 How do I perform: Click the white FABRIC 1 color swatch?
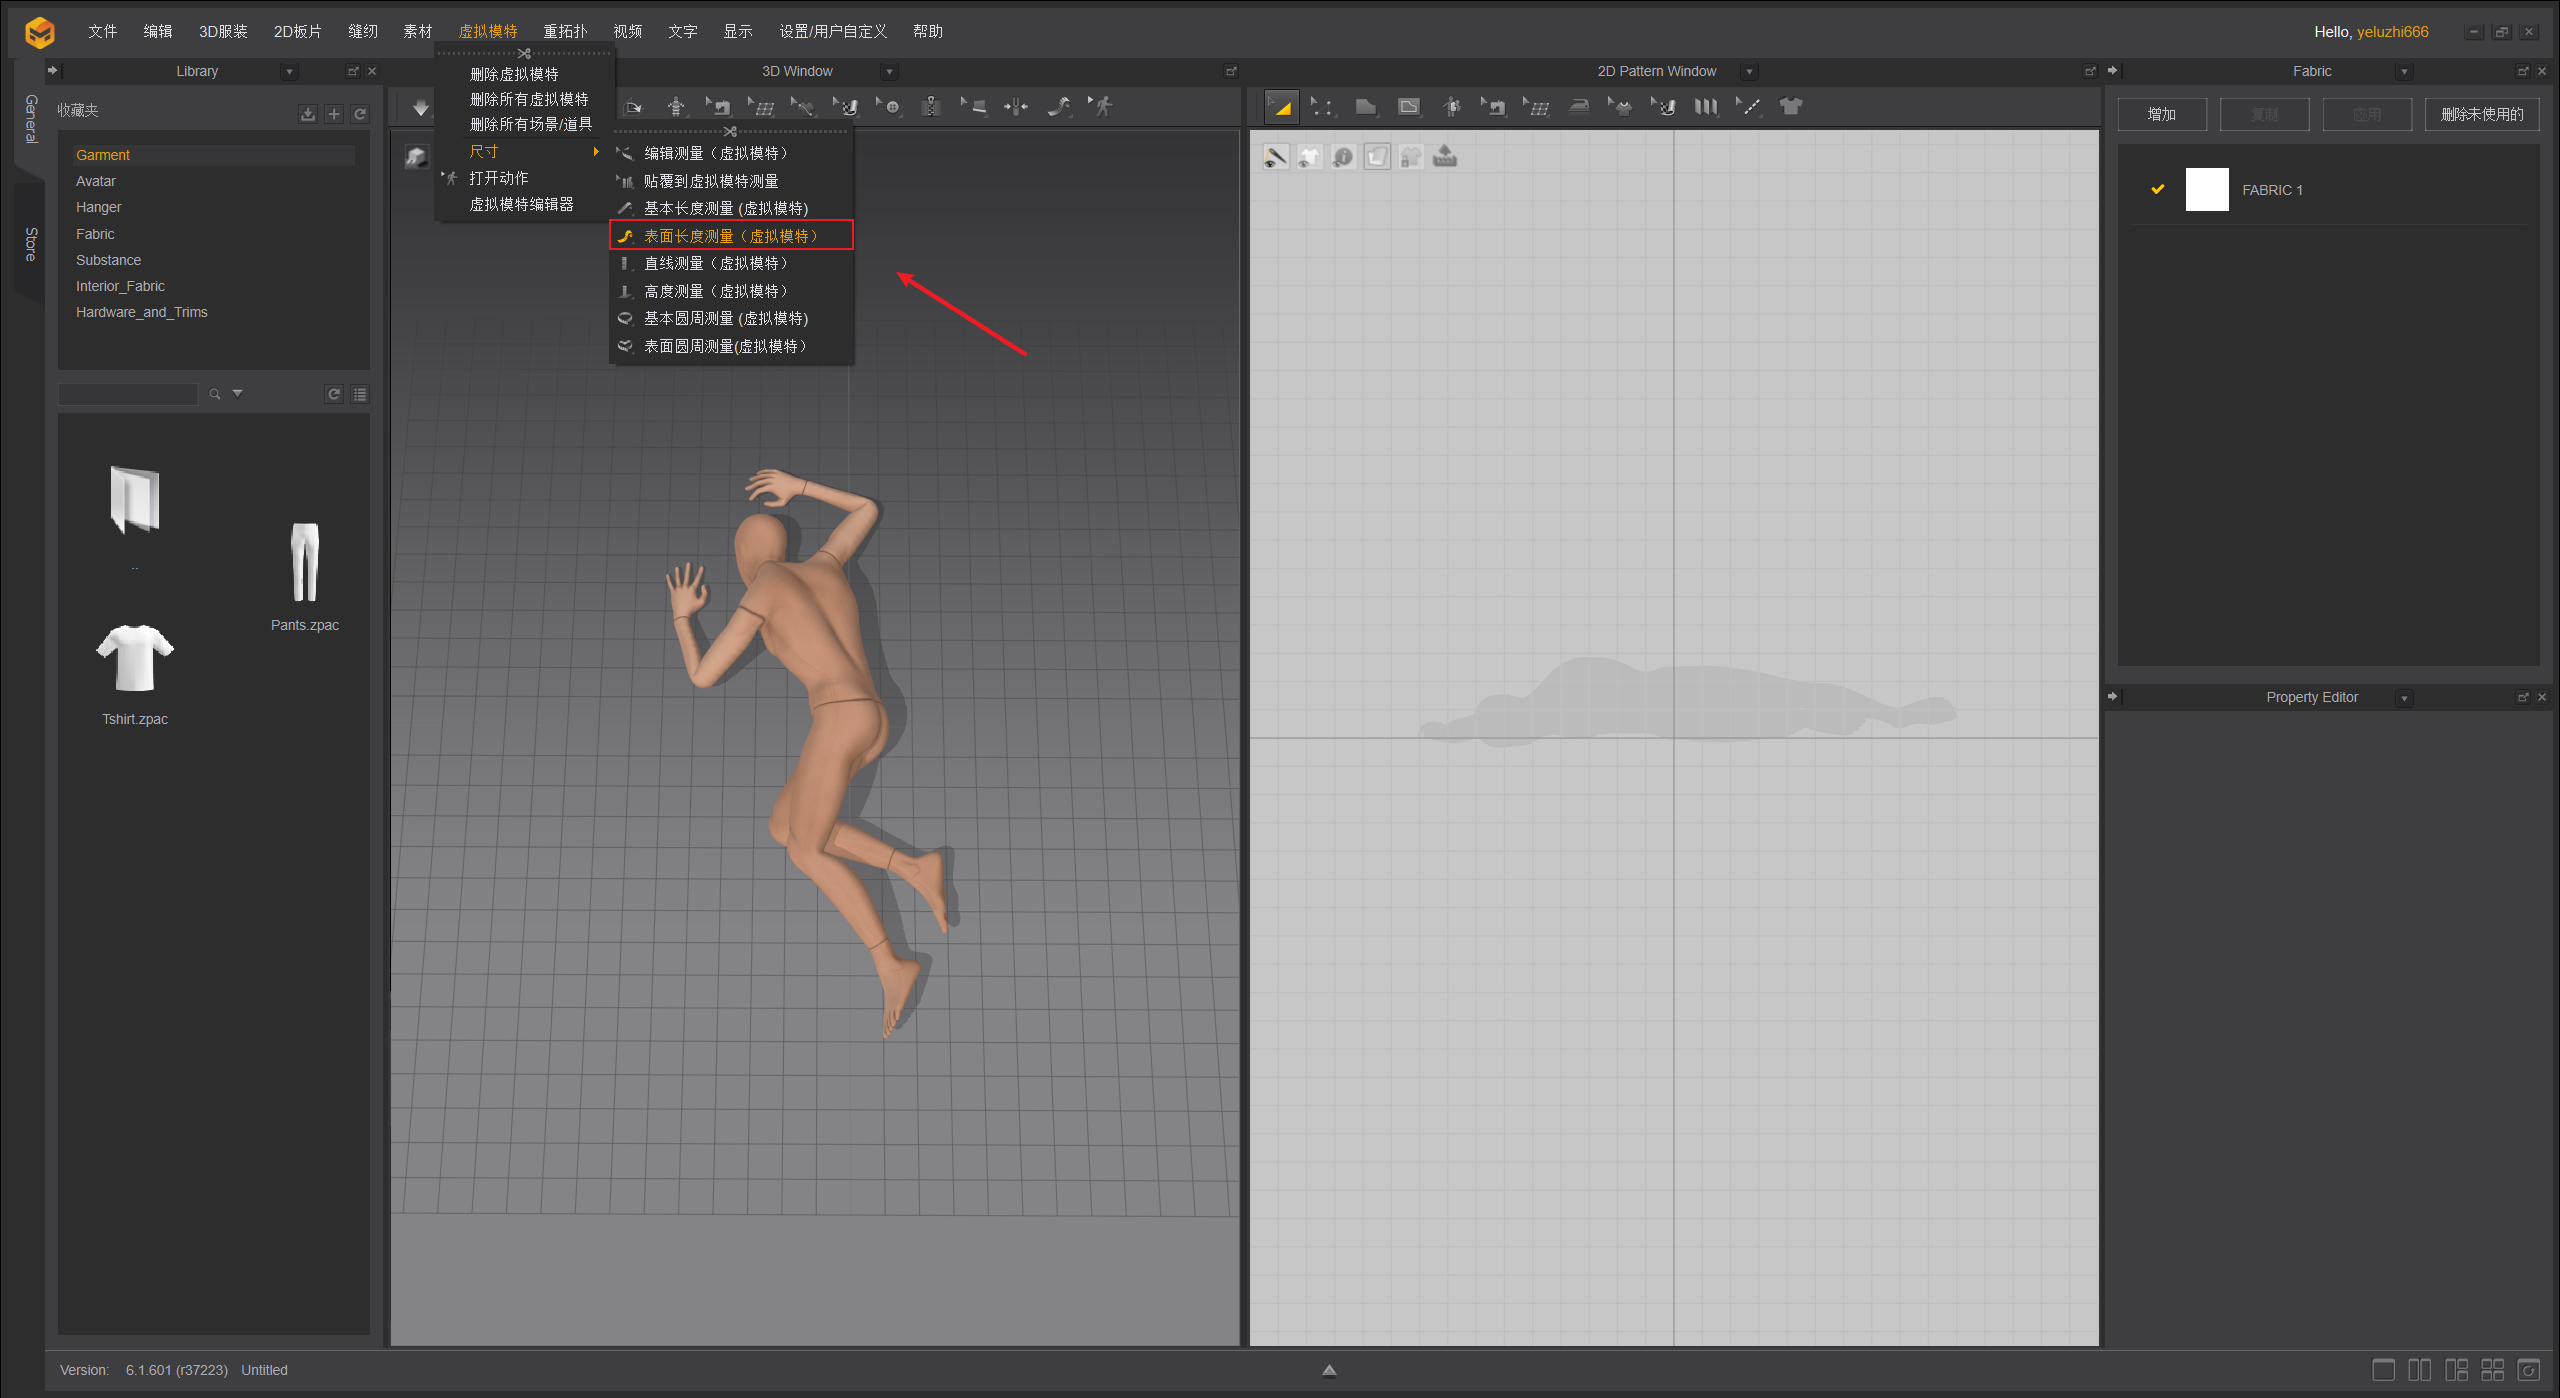(x=2206, y=189)
